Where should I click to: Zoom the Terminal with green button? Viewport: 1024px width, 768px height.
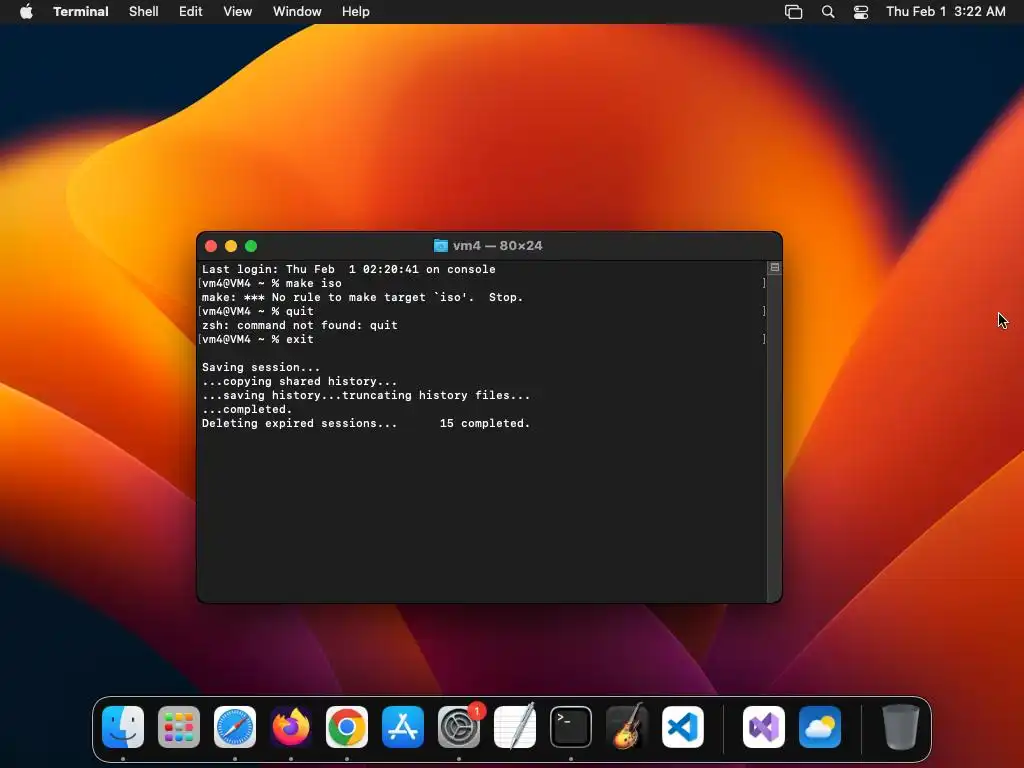click(251, 246)
